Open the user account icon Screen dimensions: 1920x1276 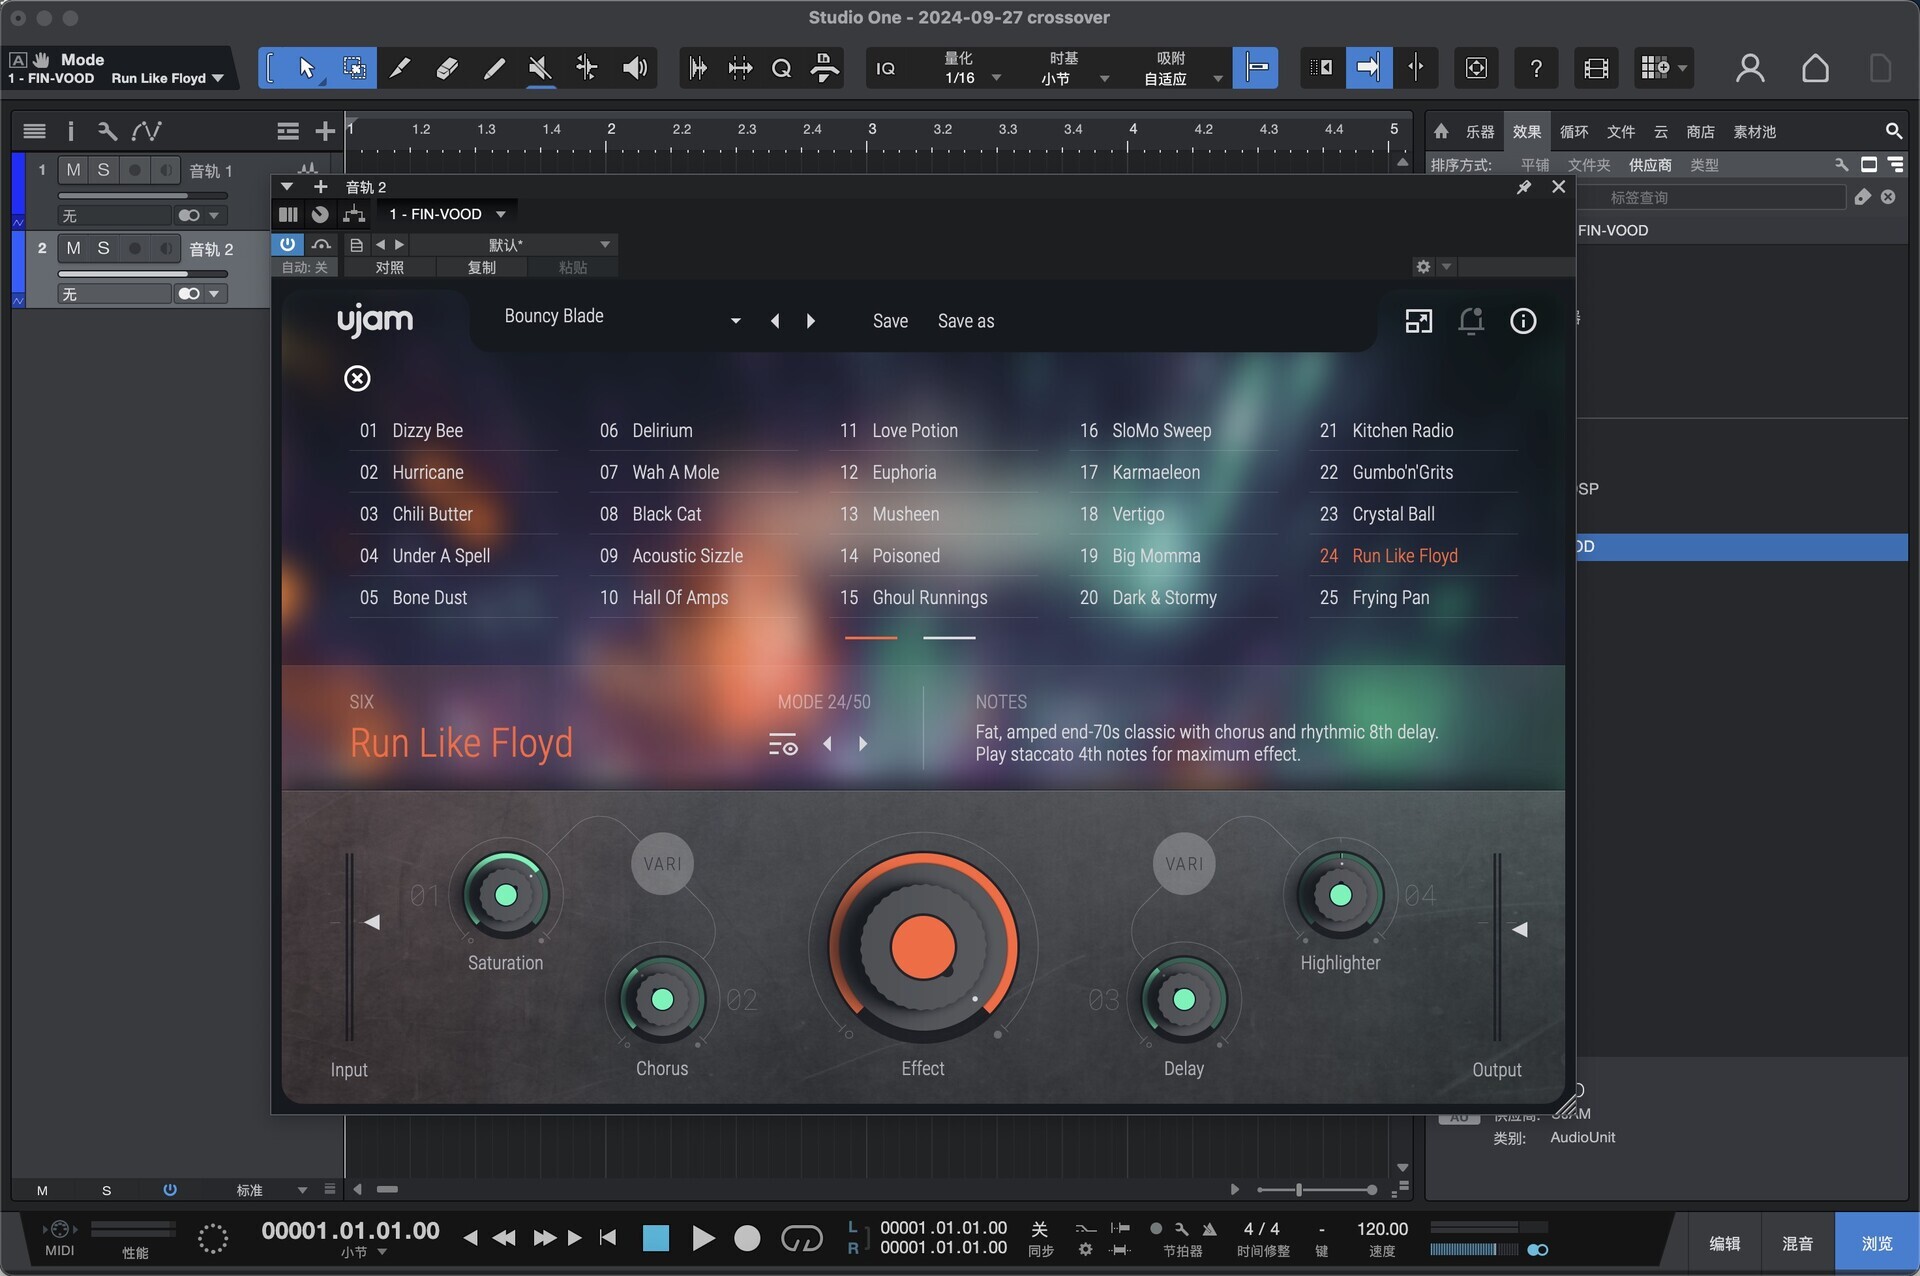click(1750, 68)
